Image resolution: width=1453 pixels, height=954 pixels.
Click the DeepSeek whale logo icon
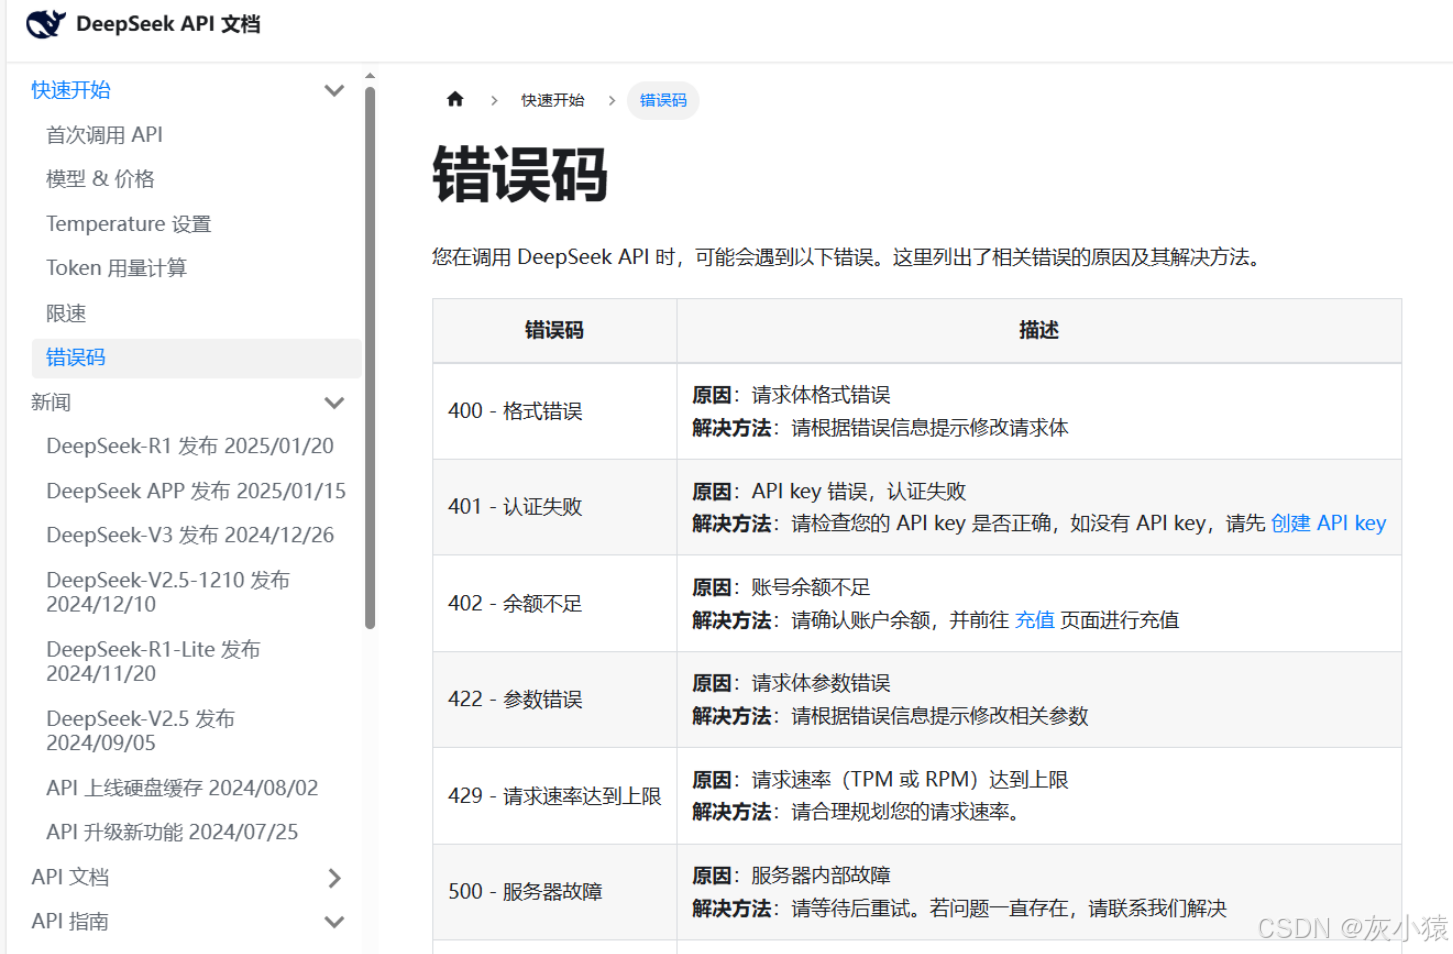[x=46, y=24]
